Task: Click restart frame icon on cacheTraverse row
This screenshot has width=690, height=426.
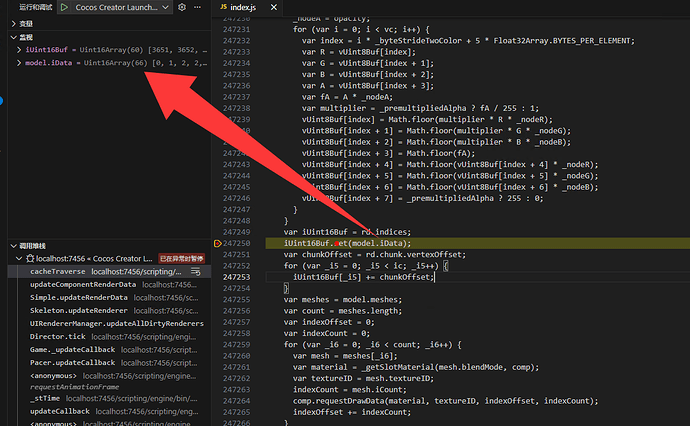Action: pyautogui.click(x=195, y=272)
